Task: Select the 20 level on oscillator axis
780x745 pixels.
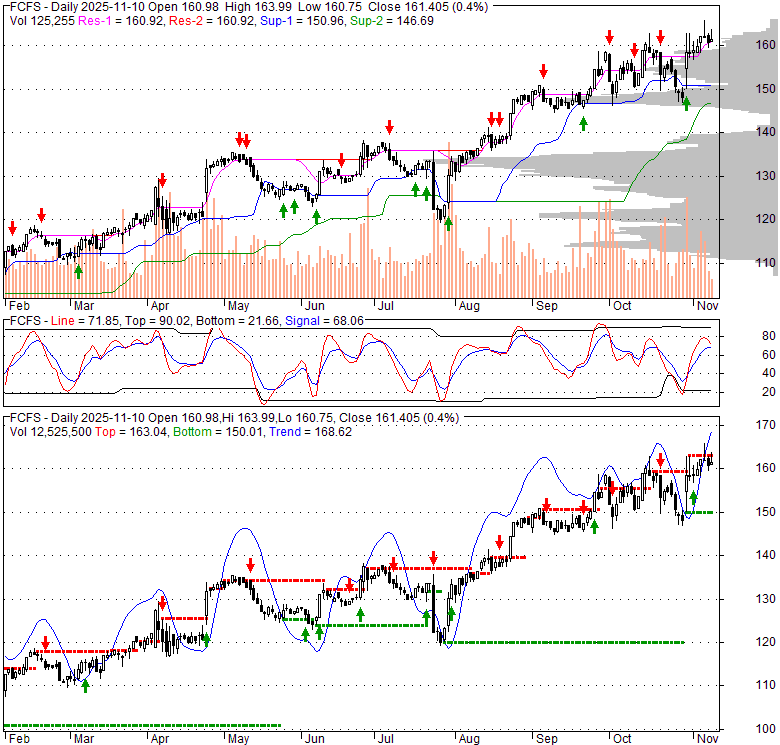Action: (769, 392)
